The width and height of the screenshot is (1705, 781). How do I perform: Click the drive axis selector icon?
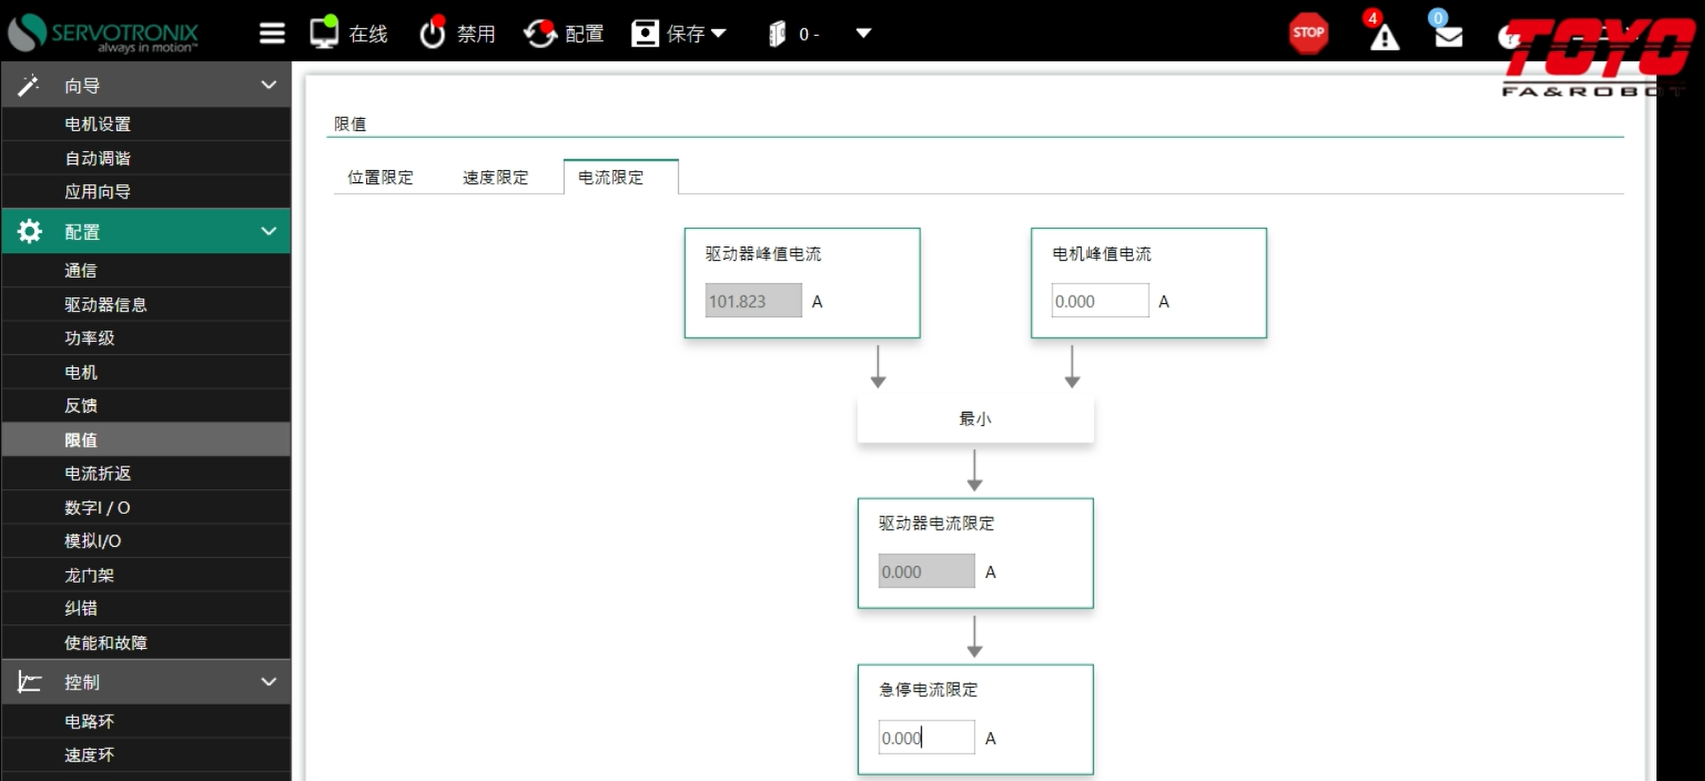click(777, 34)
